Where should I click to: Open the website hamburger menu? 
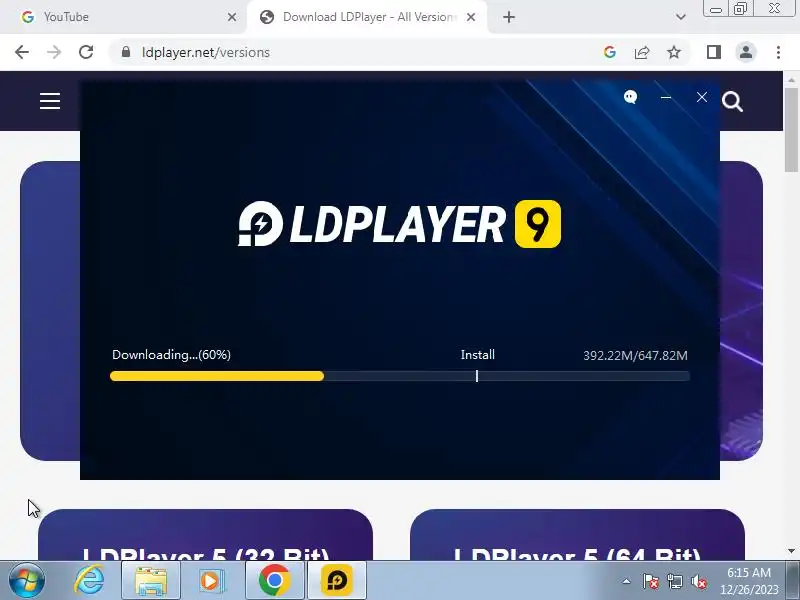pos(50,101)
